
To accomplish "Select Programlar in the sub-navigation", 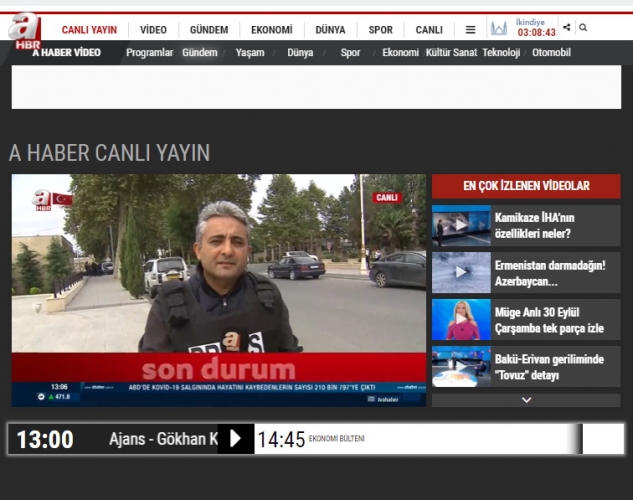I will 149,52.
